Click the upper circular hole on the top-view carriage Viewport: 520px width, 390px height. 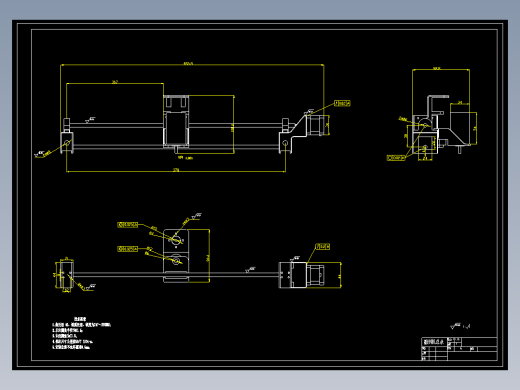[176, 240]
